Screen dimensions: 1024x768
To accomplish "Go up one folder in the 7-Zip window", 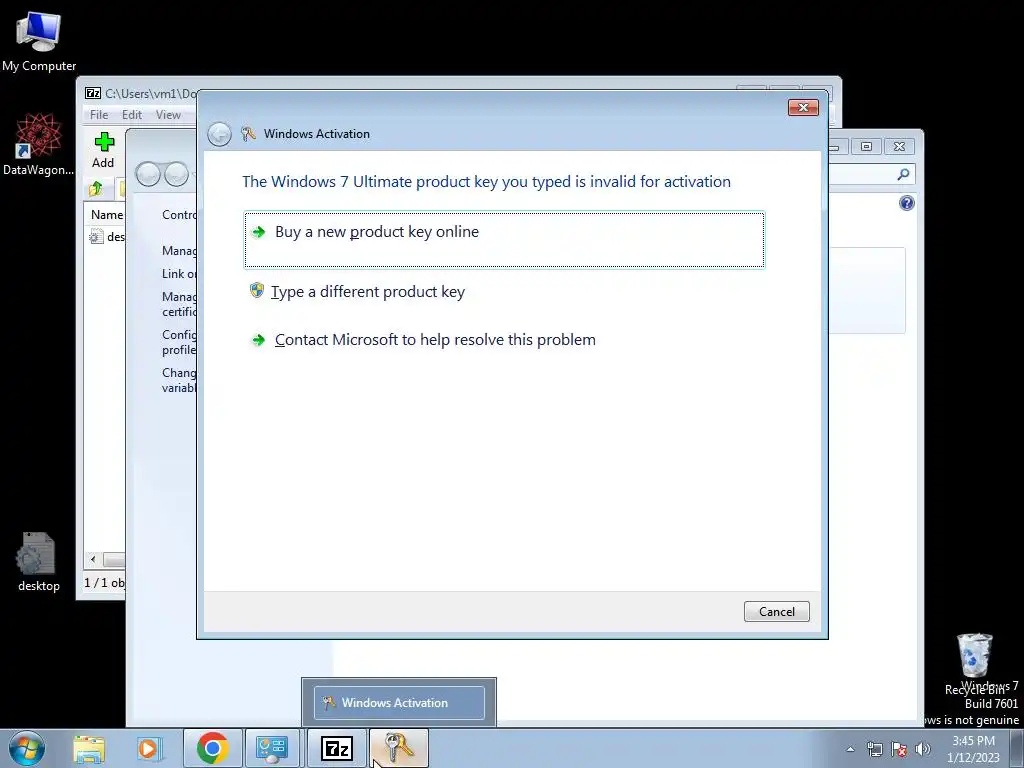I will click(96, 189).
